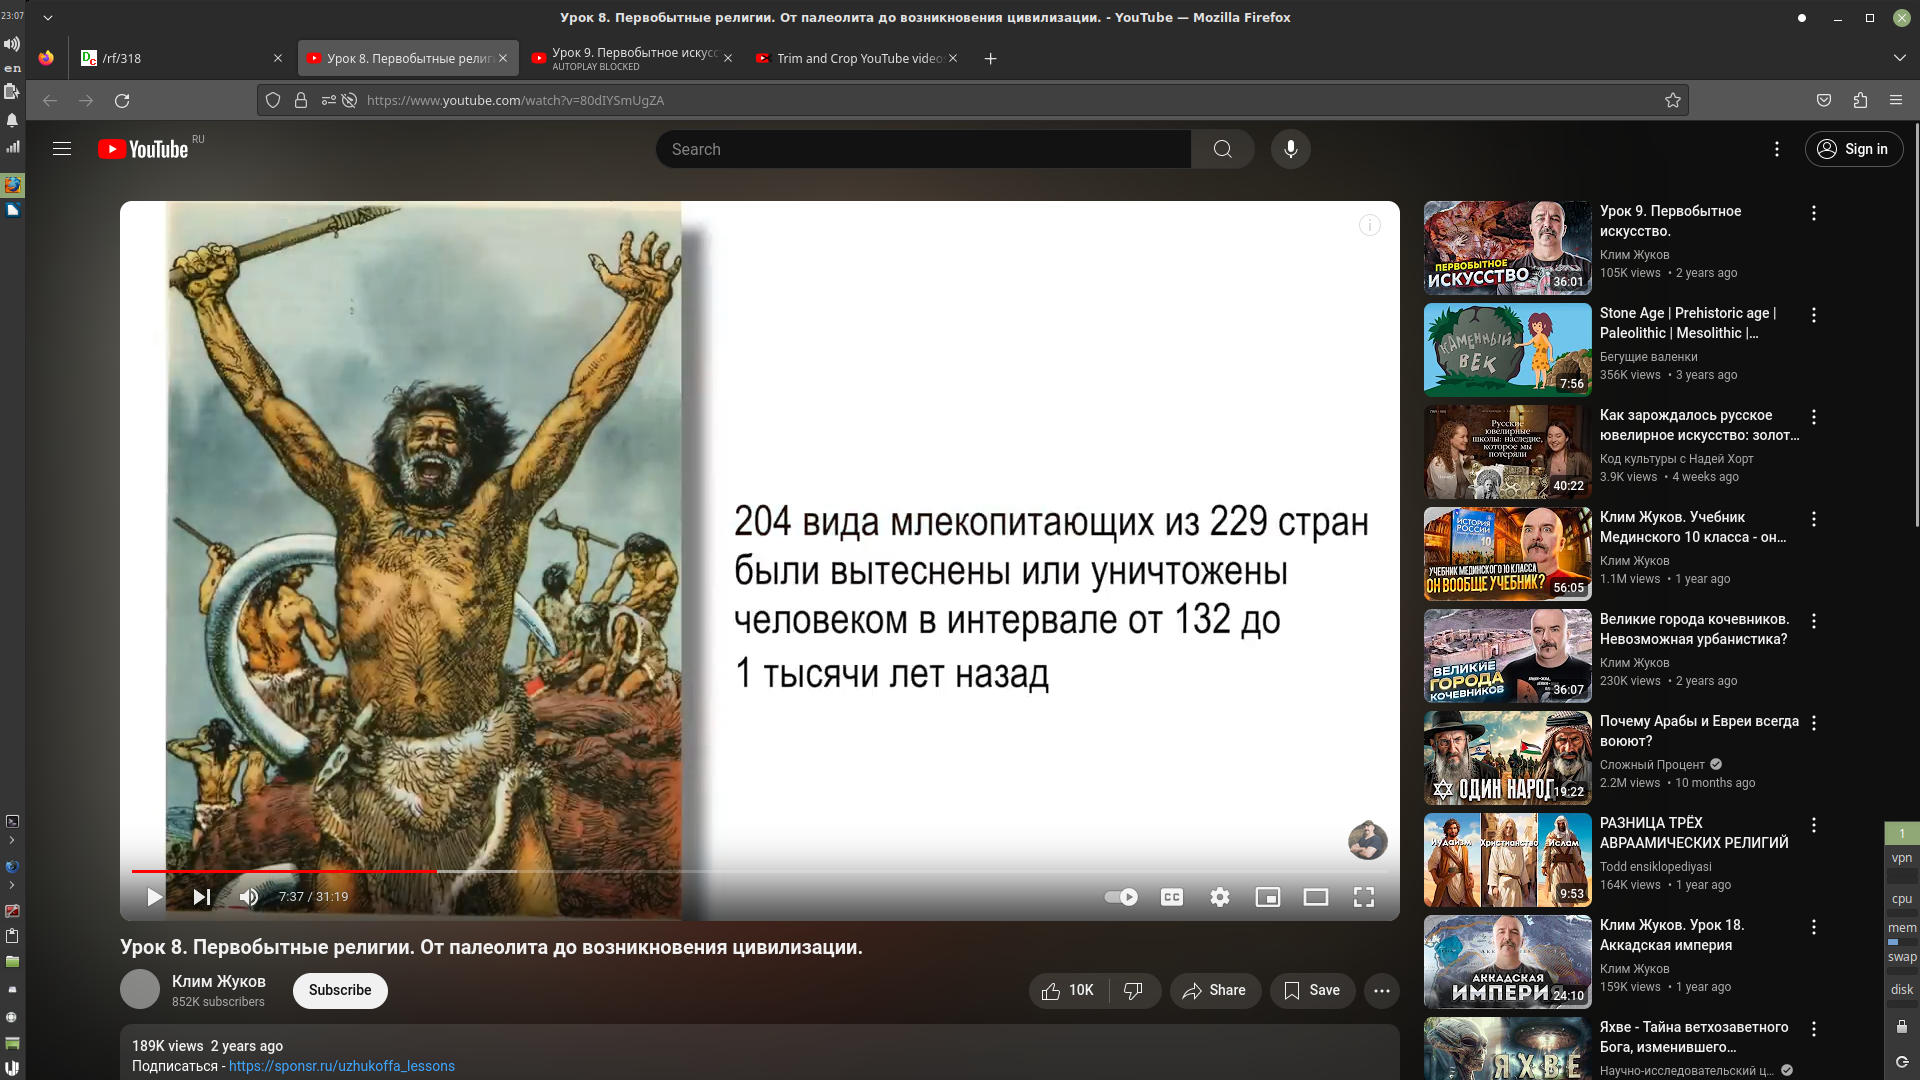Screen dimensions: 1920x1080
Task: Go to YouTube home via logo
Action: [x=144, y=149]
